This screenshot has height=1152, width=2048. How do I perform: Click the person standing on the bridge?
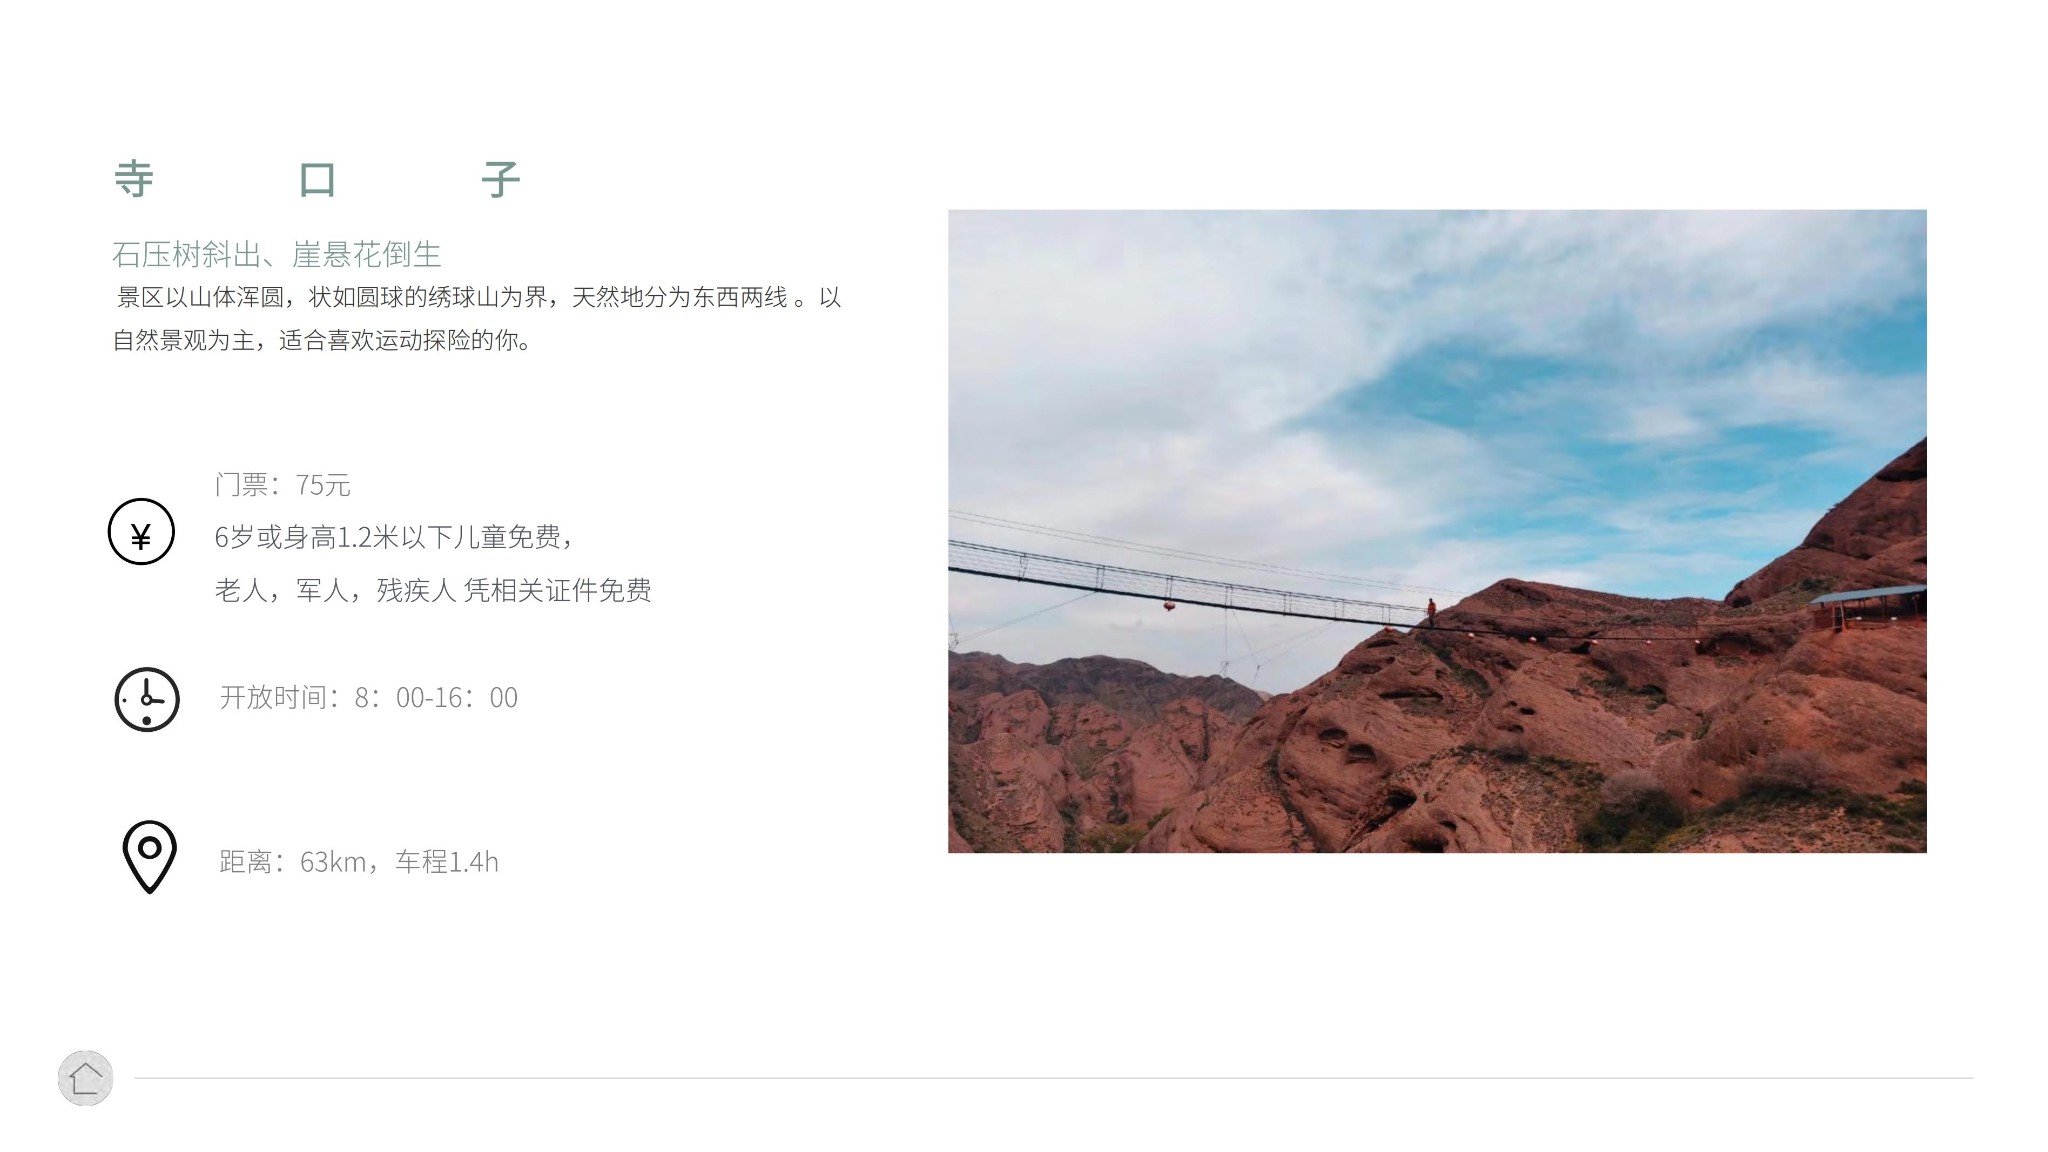coord(1431,612)
